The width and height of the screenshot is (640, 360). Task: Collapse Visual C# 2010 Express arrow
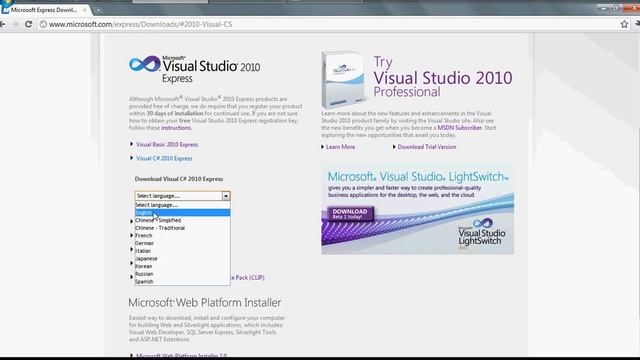131,158
